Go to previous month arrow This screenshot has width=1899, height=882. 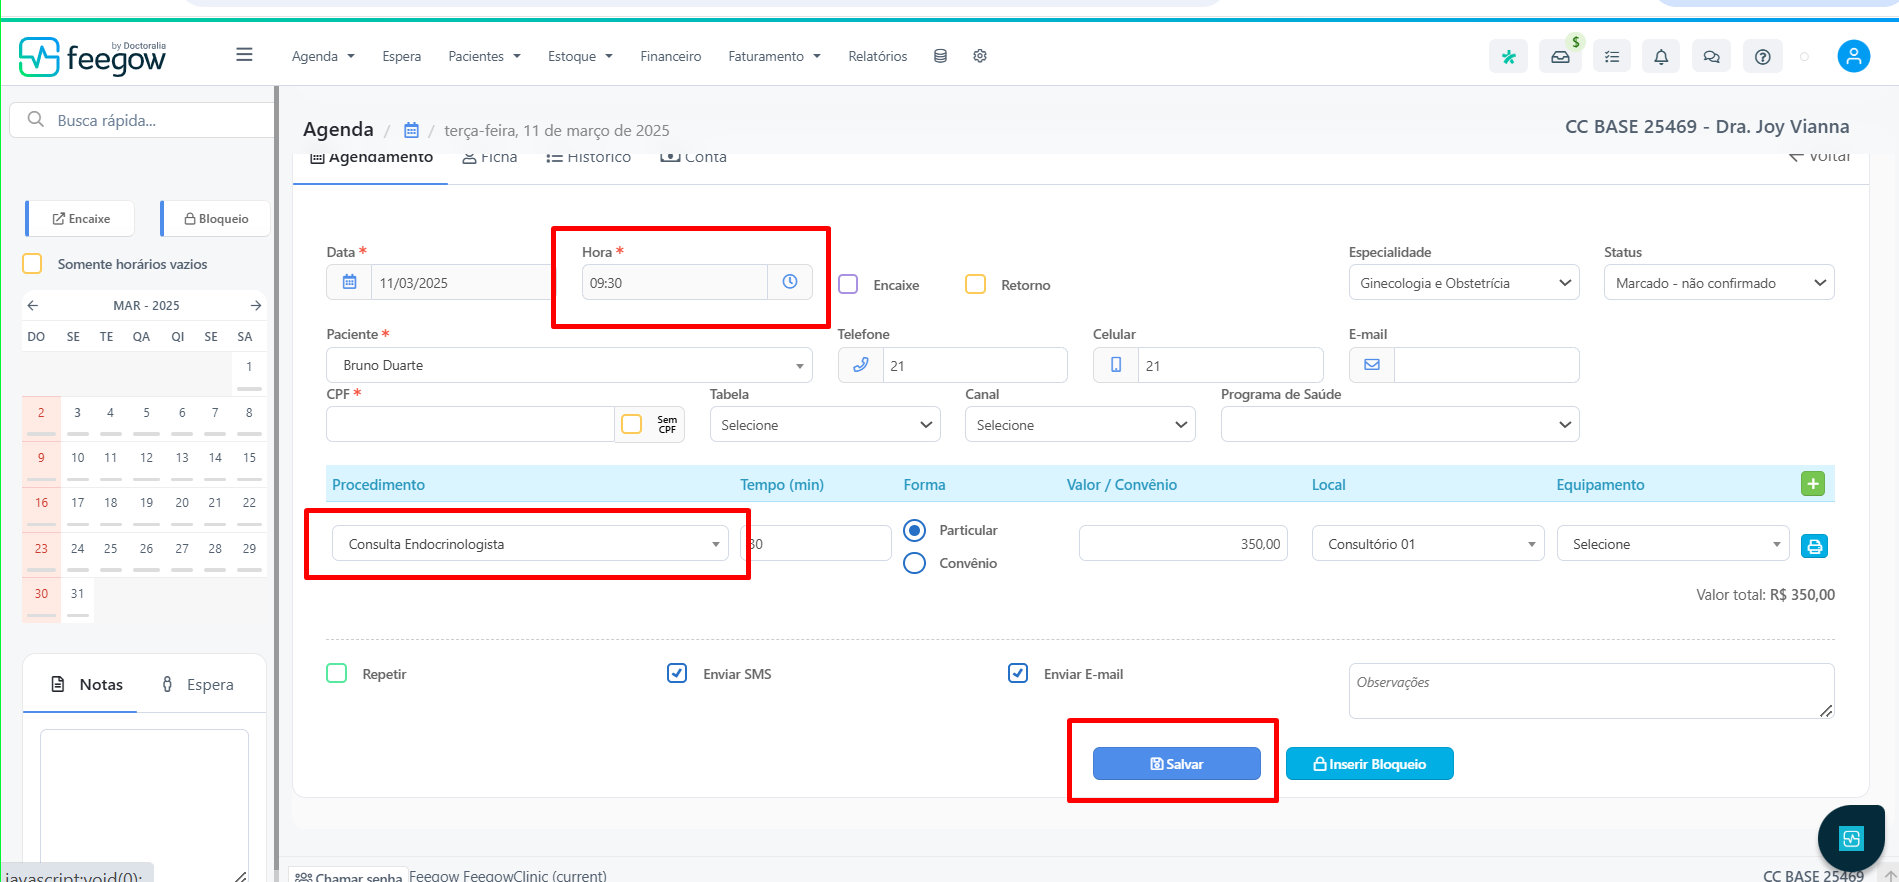(33, 305)
